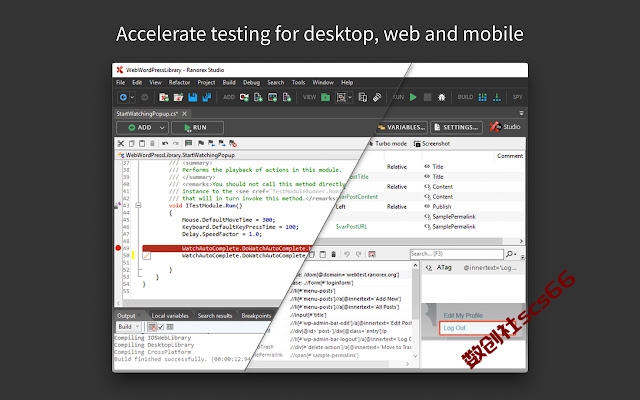Switch to the Search results tab

(x=215, y=316)
